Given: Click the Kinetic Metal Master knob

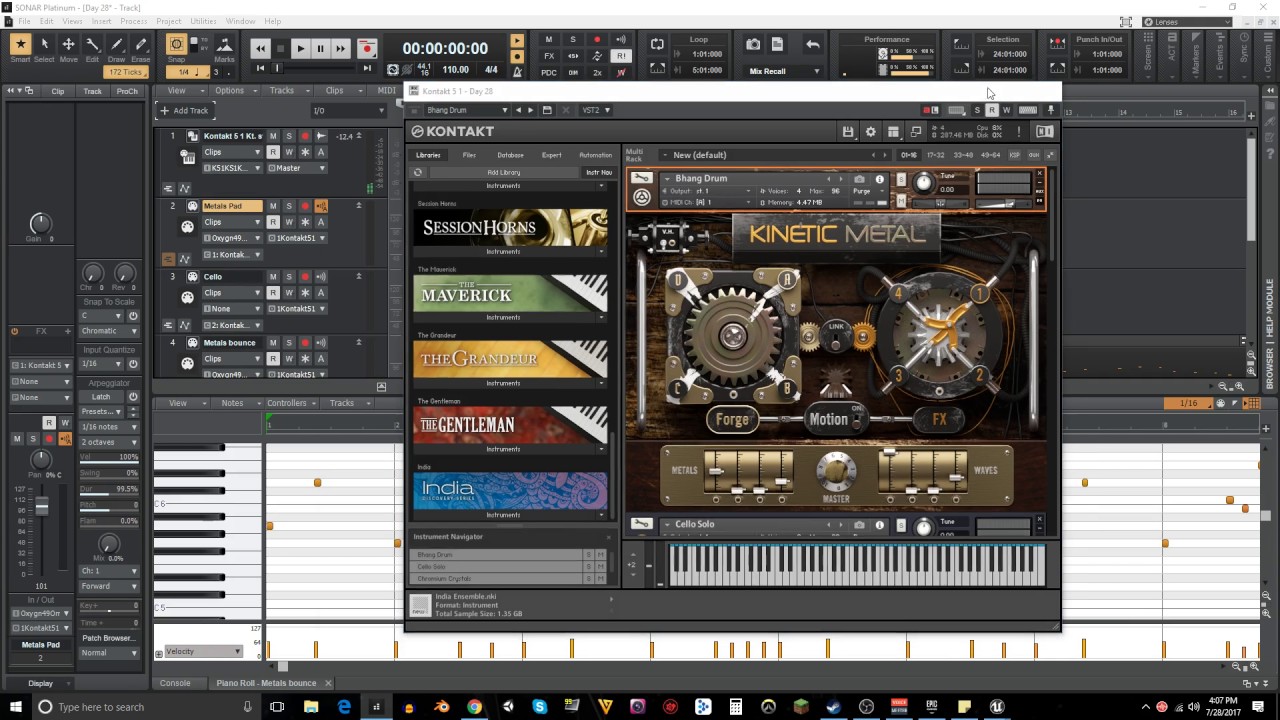Looking at the screenshot, I should (x=836, y=470).
